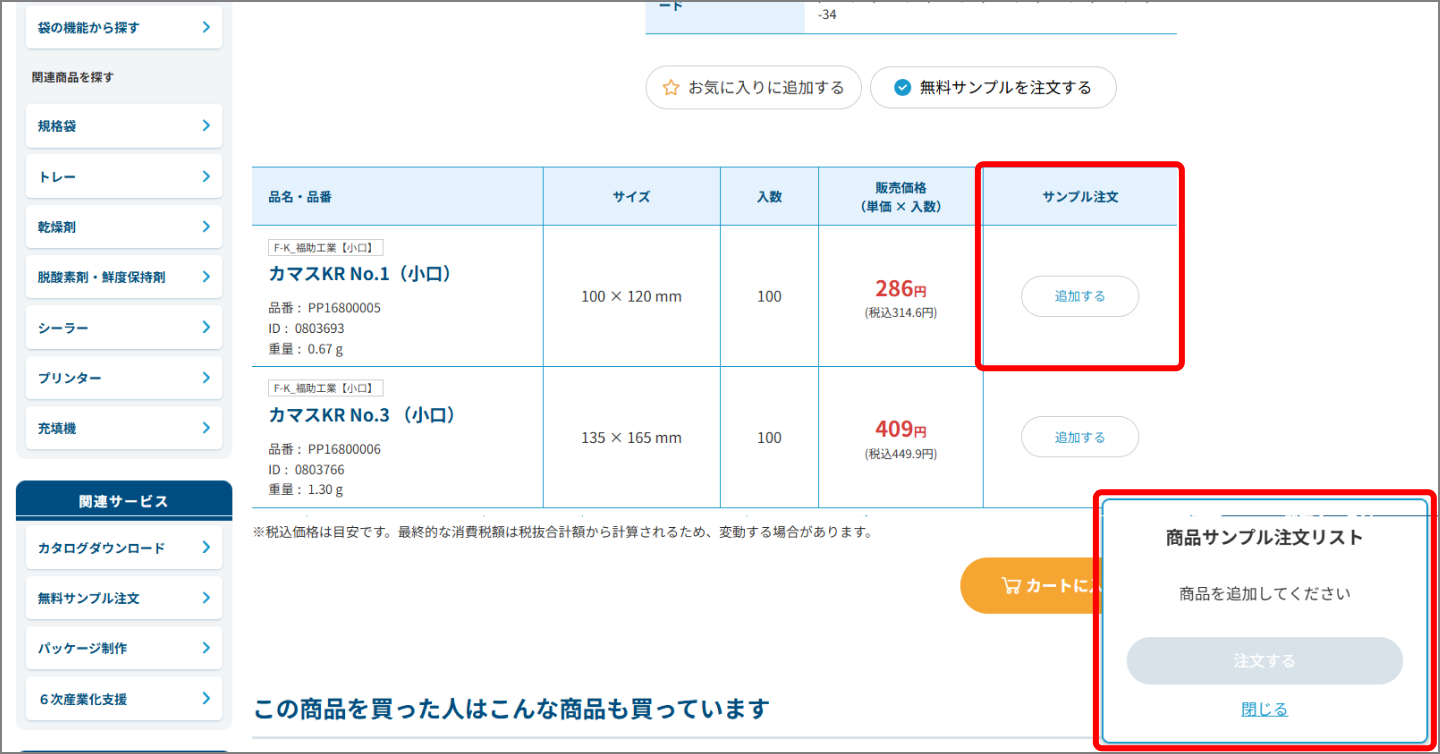The image size is (1440, 754).
Task: Open the ６次産業化支援 service link
Action: pos(124,698)
